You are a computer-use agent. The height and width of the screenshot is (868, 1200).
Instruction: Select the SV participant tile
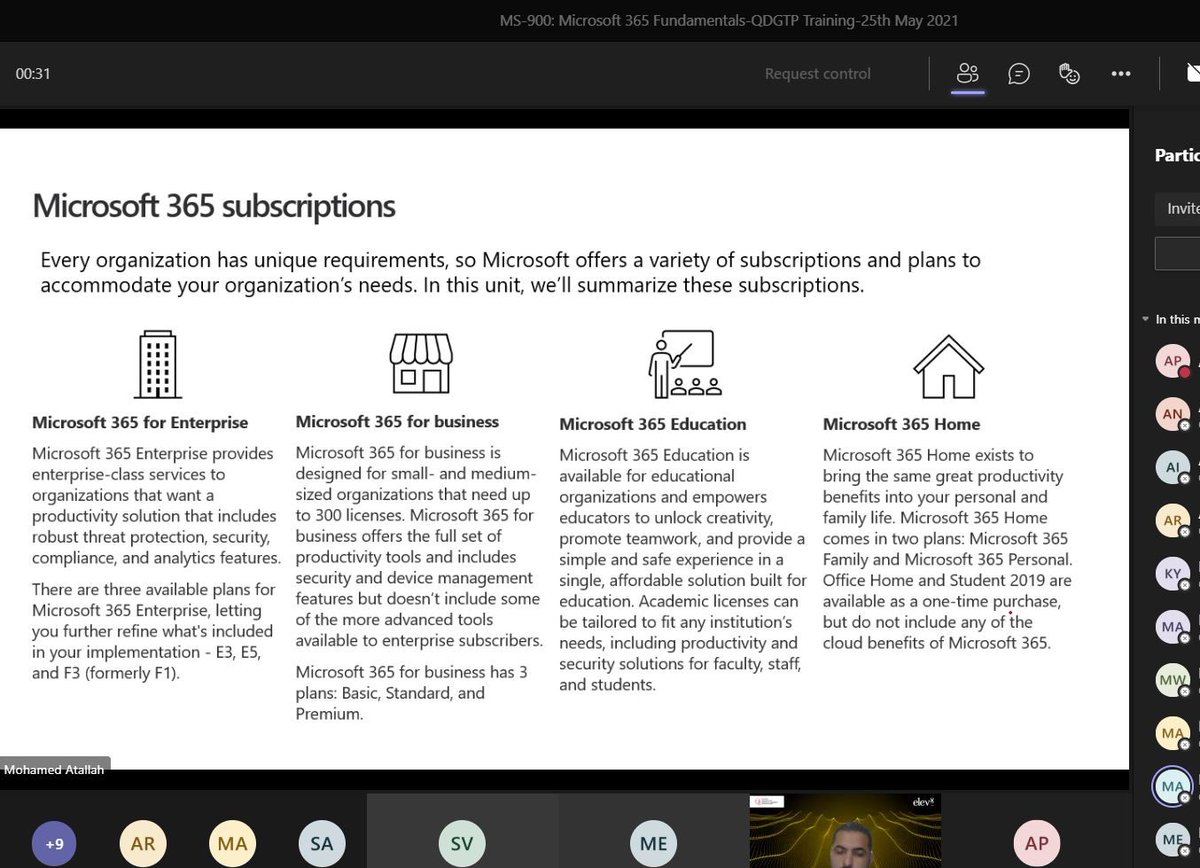462,832
